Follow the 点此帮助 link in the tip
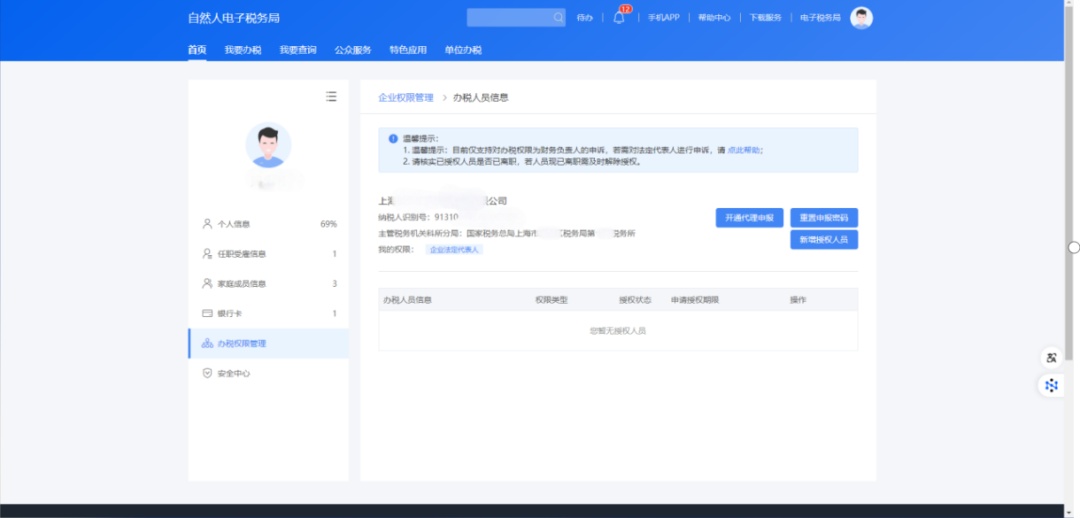The width and height of the screenshot is (1080, 518). 745,150
